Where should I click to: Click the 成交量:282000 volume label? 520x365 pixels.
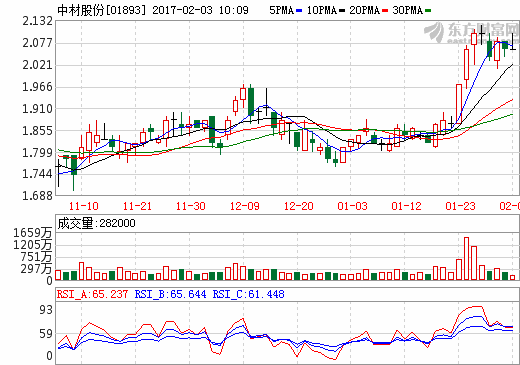coord(96,223)
